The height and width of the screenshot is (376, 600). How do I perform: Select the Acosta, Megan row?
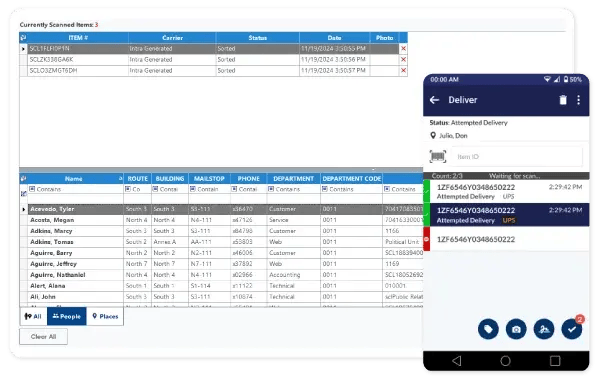click(221, 220)
